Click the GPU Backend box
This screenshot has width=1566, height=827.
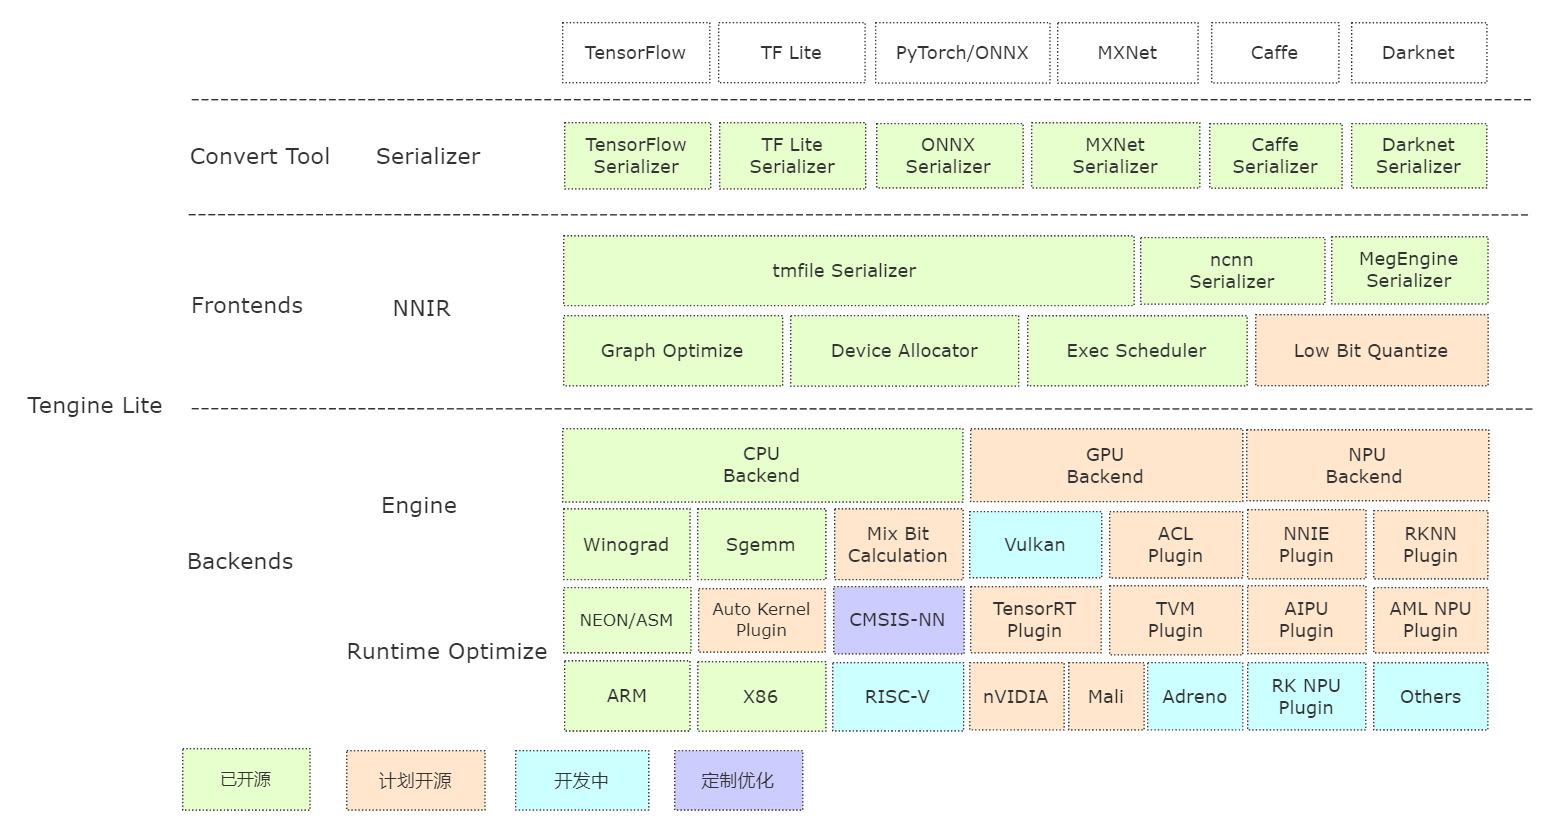[1105, 466]
